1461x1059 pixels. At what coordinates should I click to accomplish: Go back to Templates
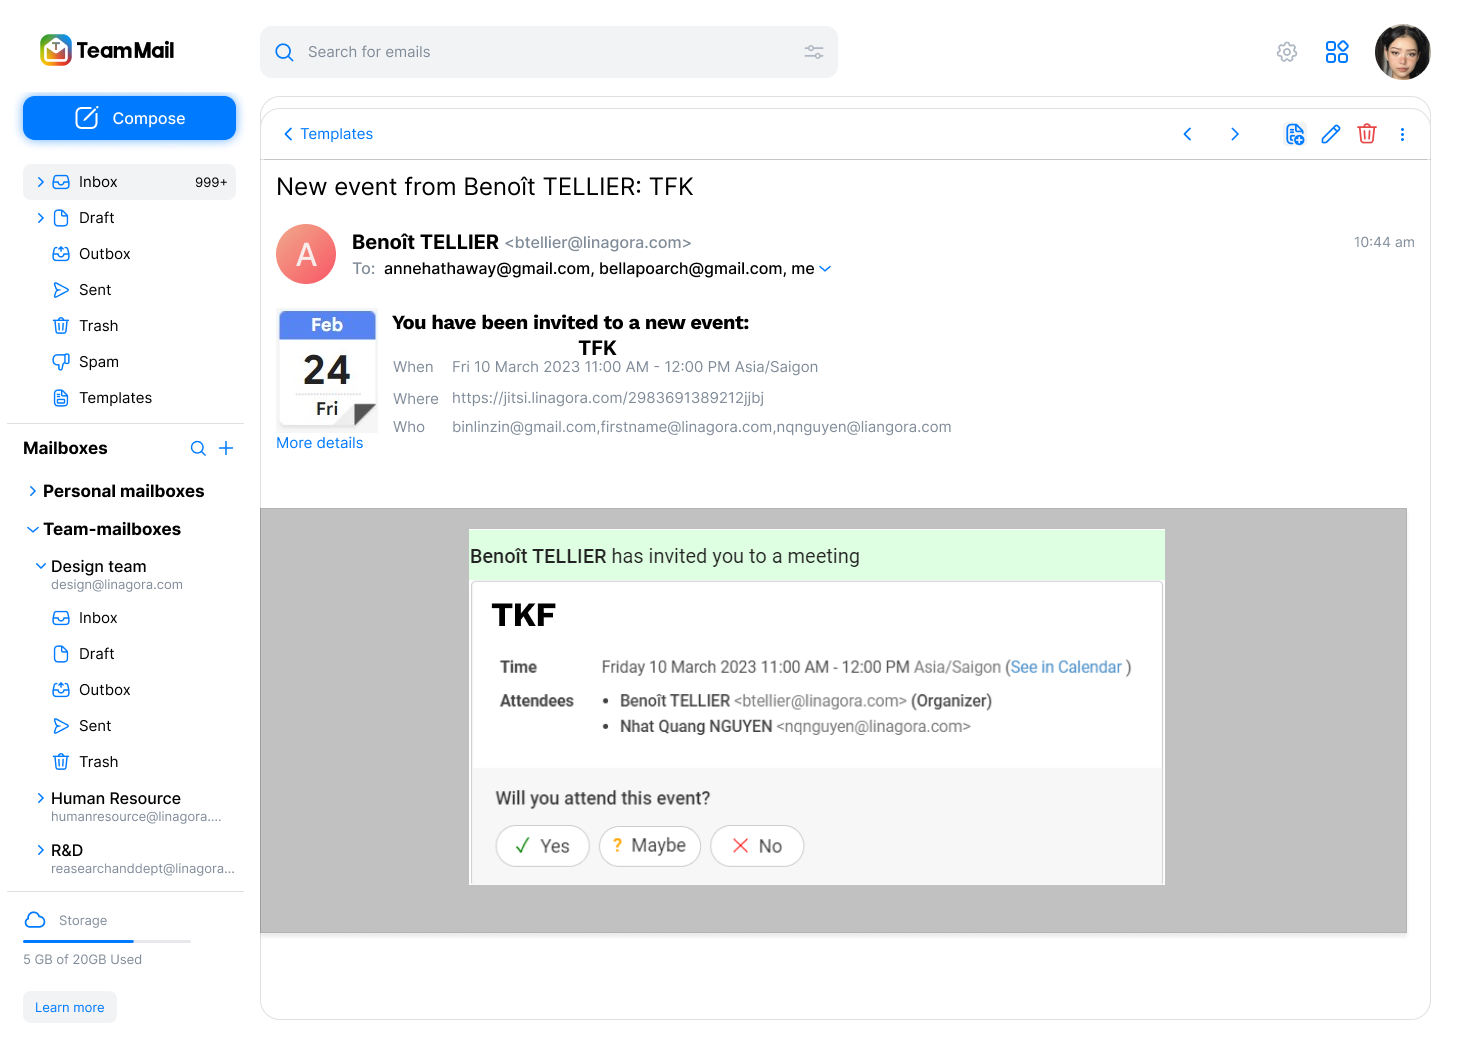(327, 133)
